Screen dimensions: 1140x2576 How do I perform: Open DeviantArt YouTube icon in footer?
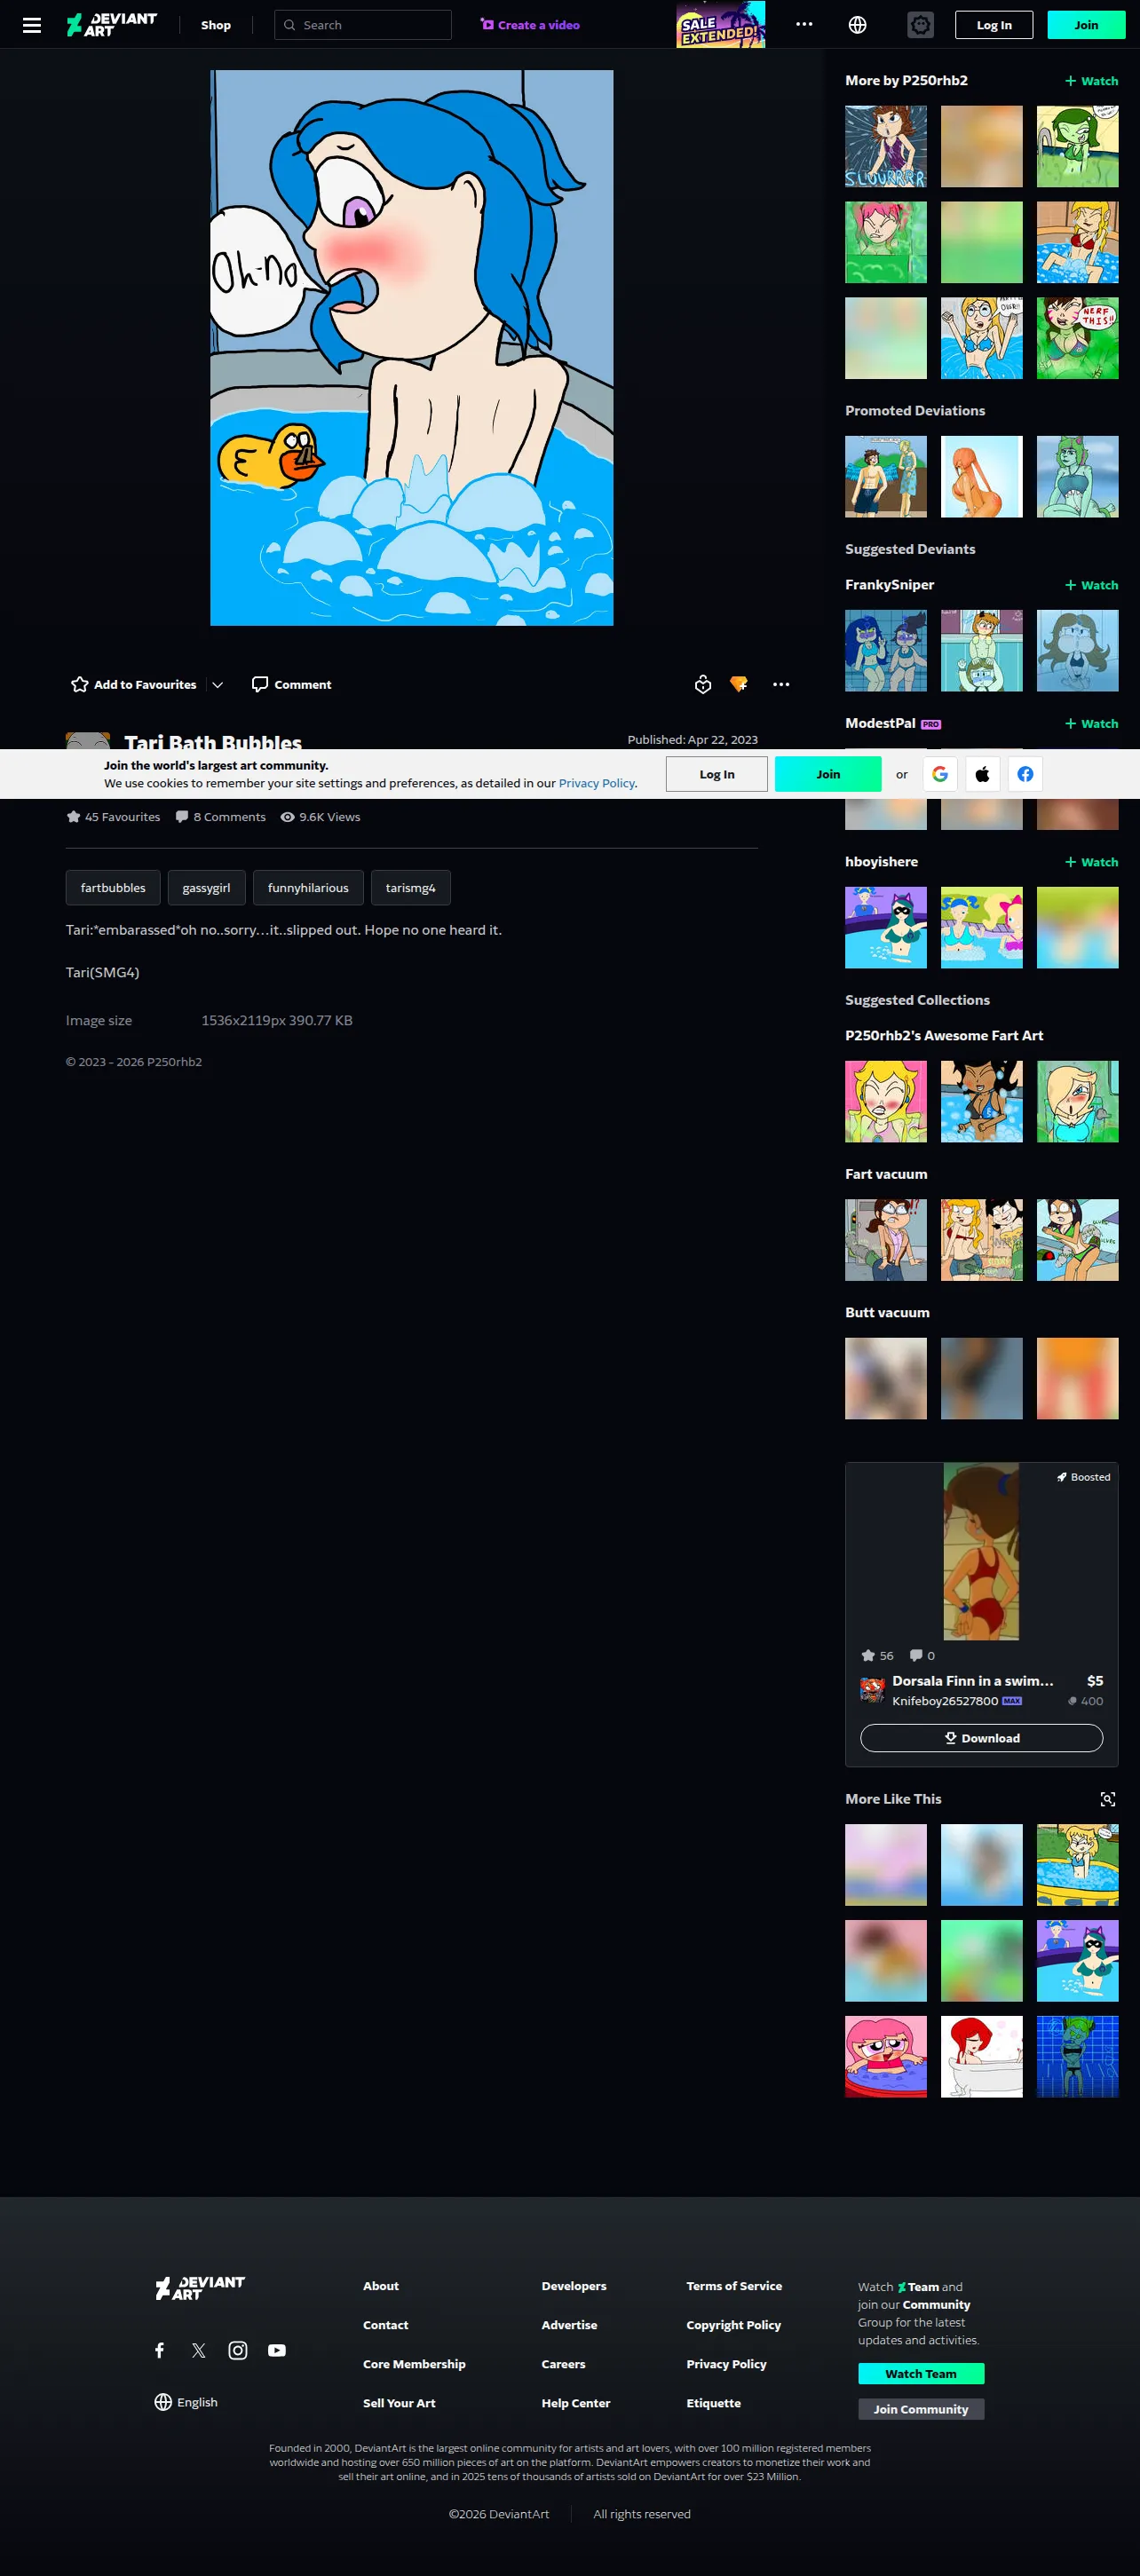[x=277, y=2350]
